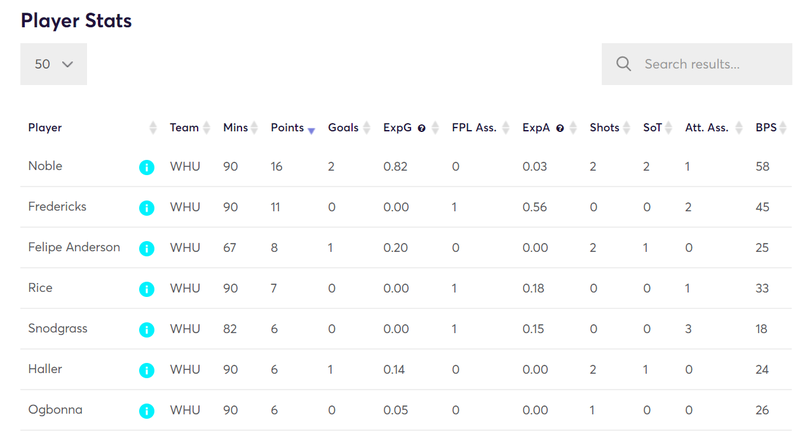
Task: Sort by the Team column header
Action: [190, 127]
